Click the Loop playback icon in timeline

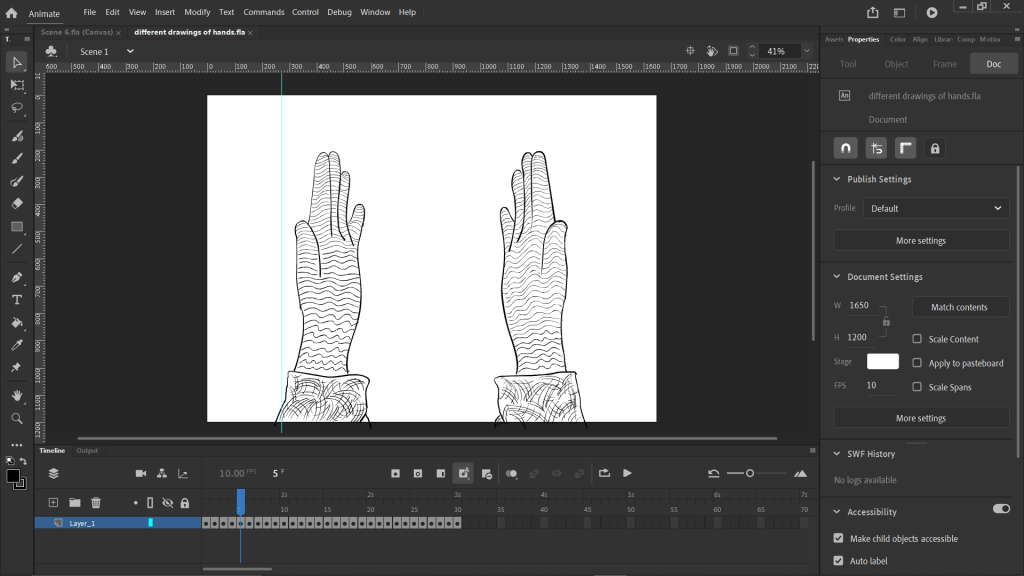pyautogui.click(x=605, y=473)
